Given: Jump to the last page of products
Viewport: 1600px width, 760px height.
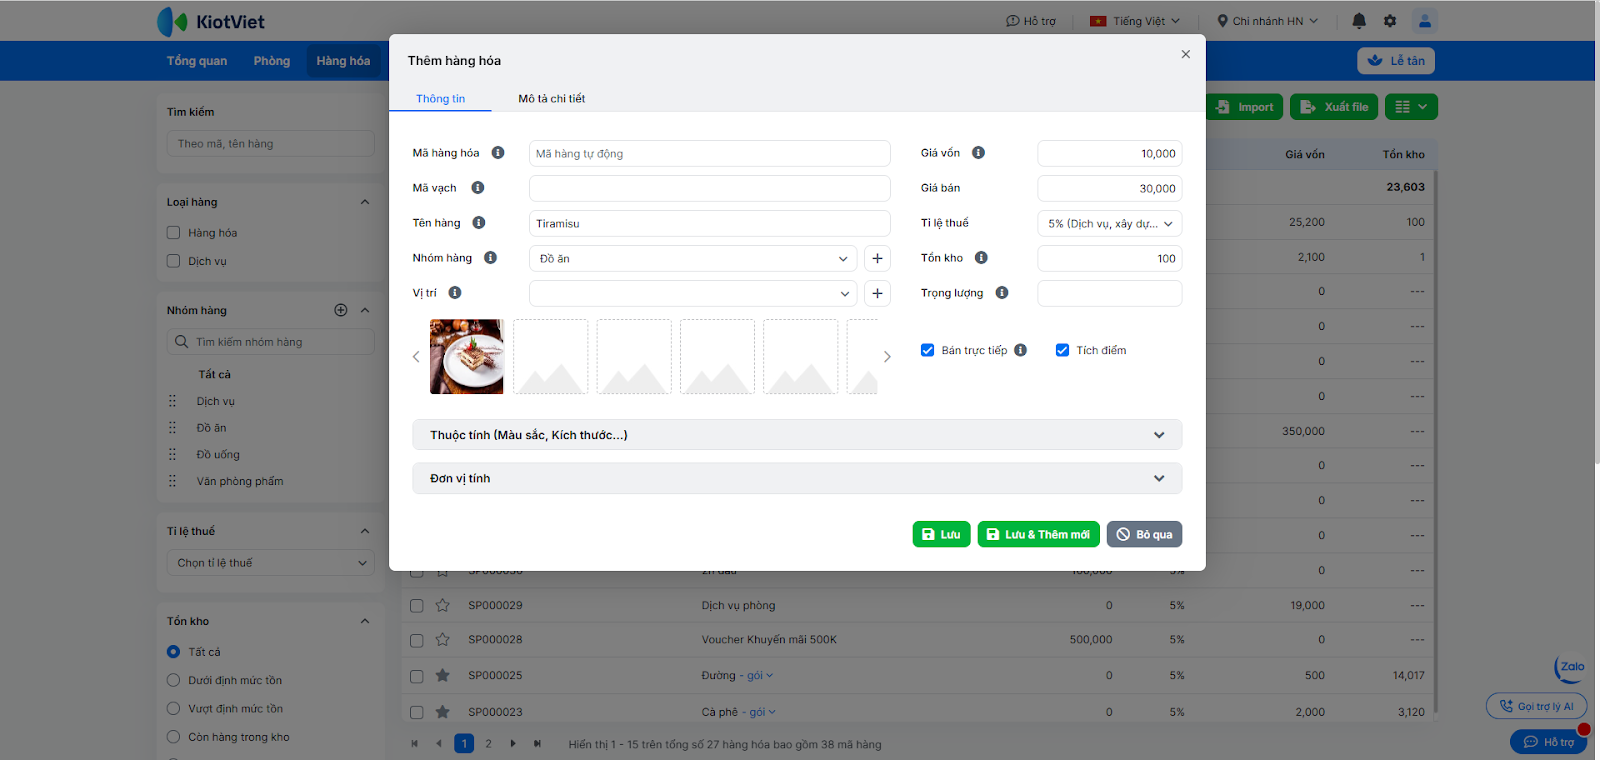Looking at the screenshot, I should [537, 743].
